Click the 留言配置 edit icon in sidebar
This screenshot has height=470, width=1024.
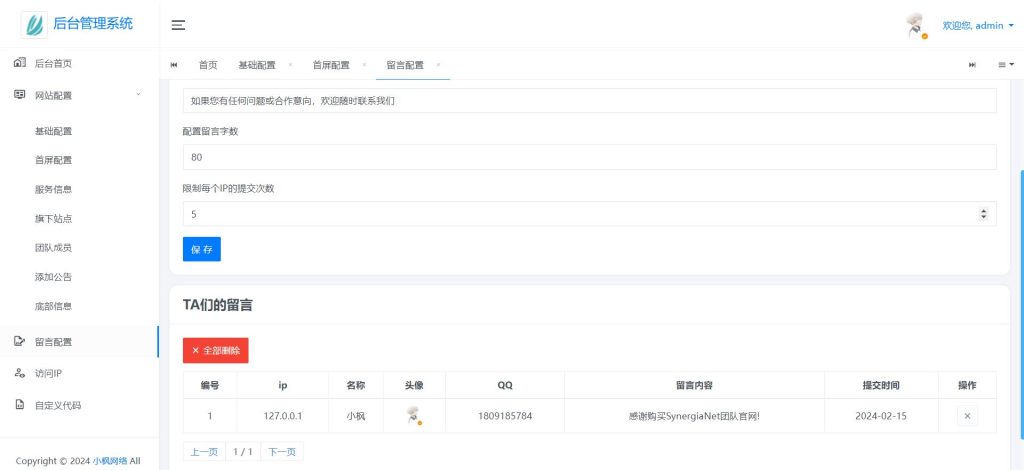[20, 341]
